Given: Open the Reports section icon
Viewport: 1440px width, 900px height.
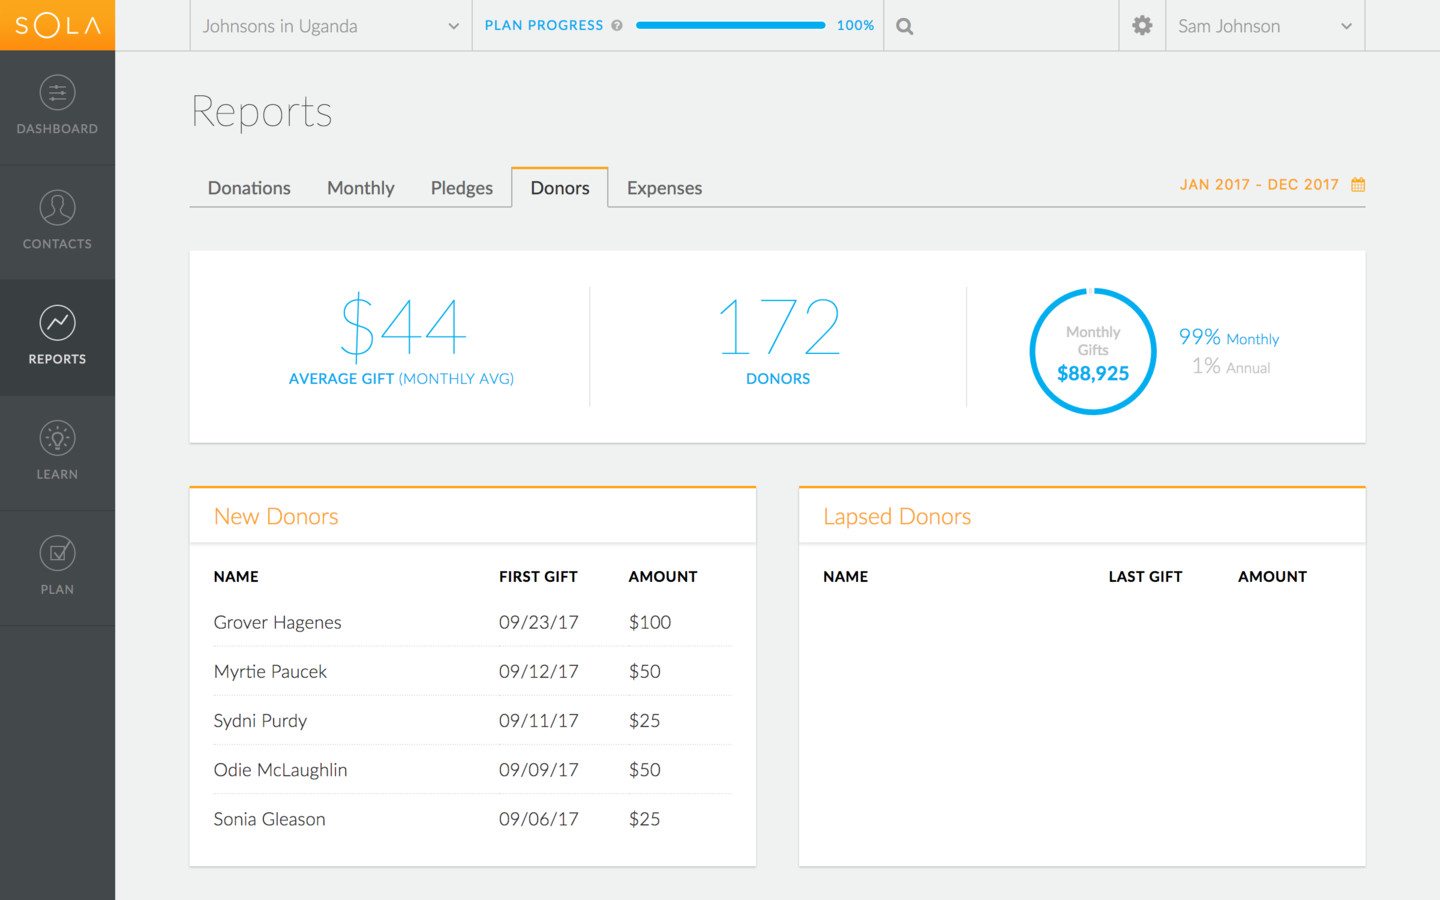Looking at the screenshot, I should click(57, 323).
